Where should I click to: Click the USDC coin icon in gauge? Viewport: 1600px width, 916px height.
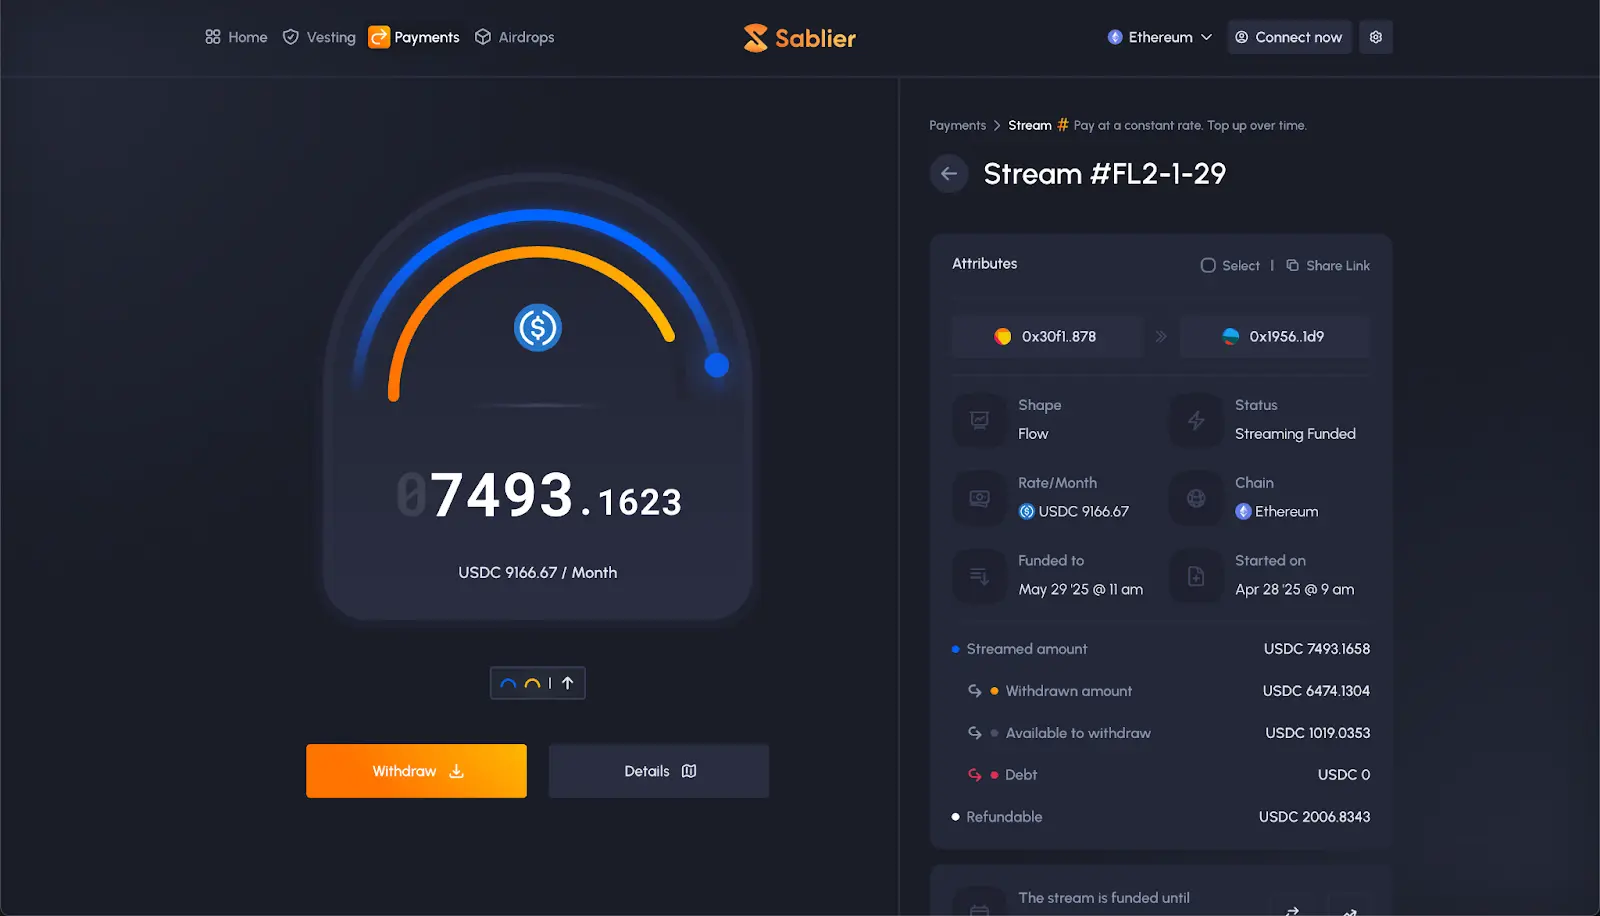(x=538, y=328)
